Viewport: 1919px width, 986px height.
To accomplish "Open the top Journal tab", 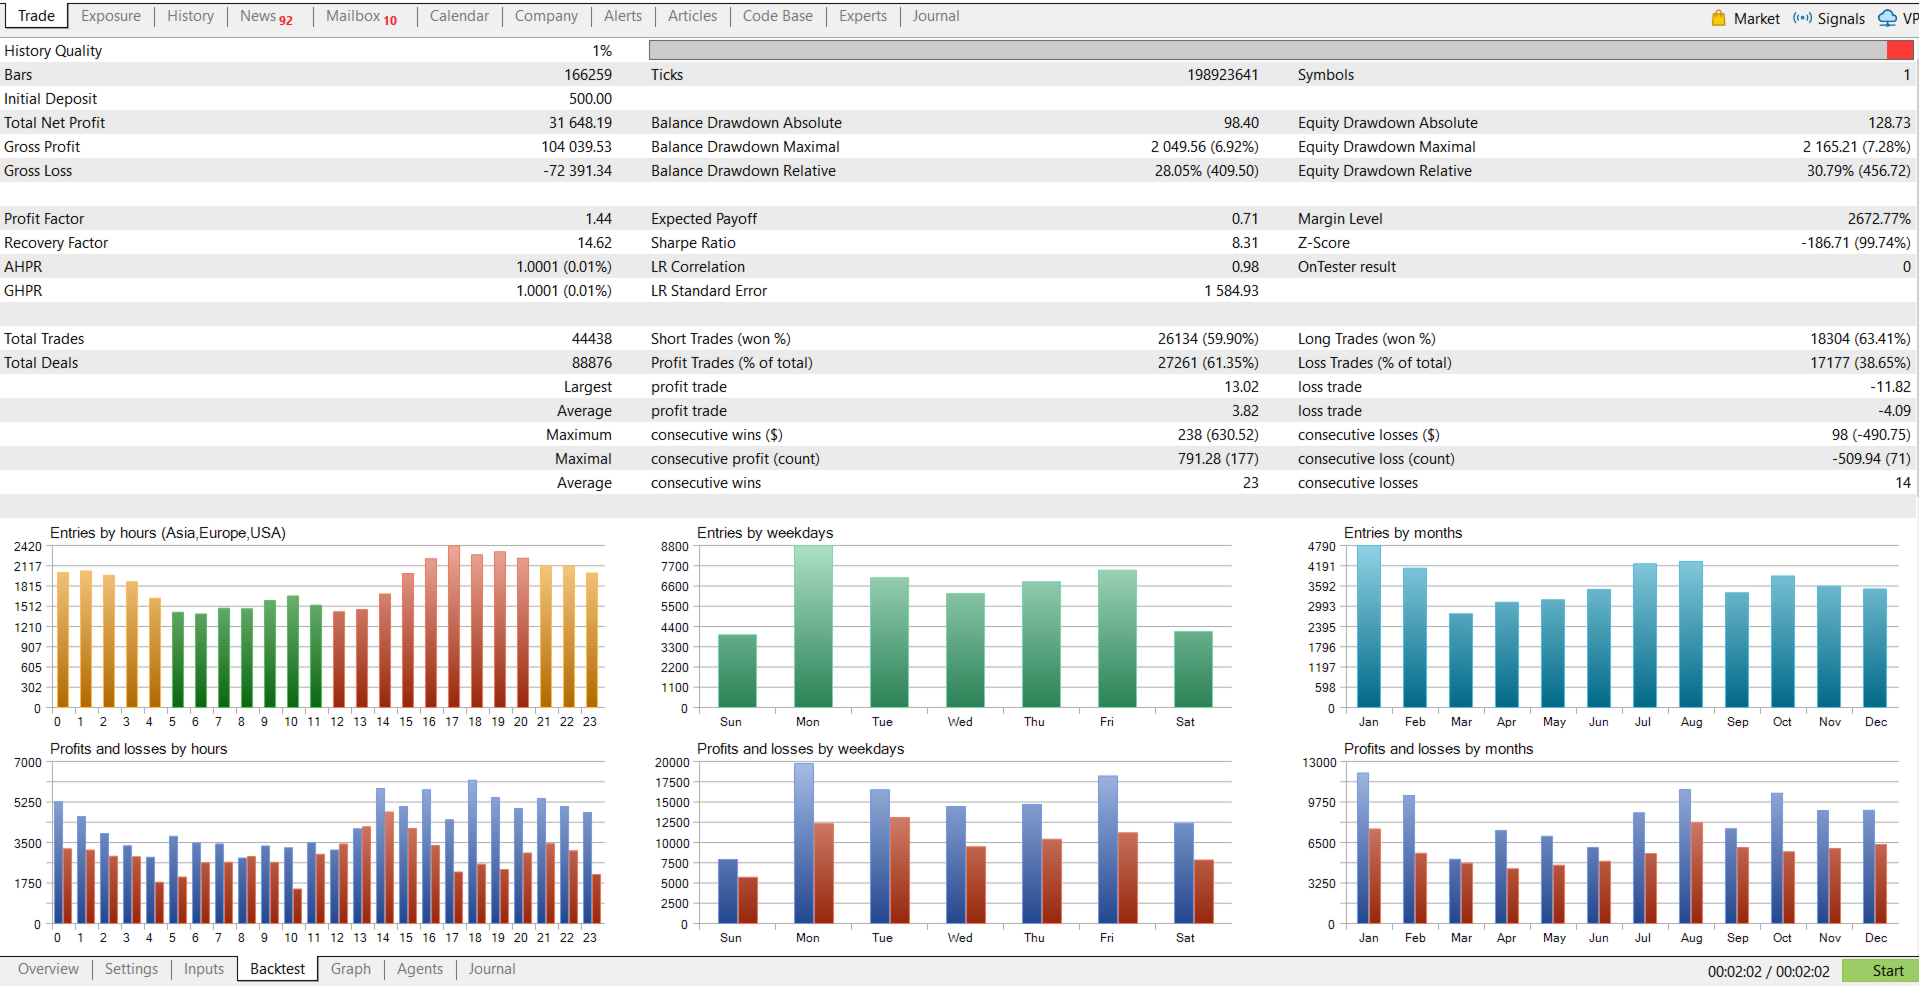I will pos(935,16).
